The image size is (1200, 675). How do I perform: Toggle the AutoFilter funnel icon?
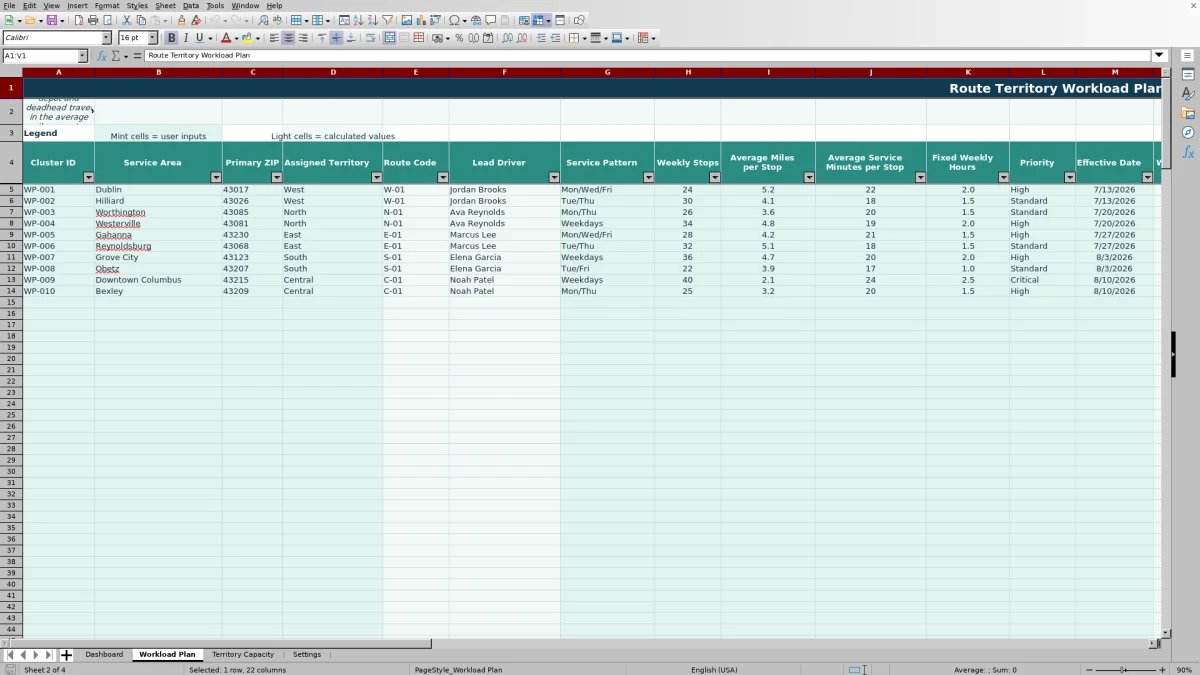(387, 20)
